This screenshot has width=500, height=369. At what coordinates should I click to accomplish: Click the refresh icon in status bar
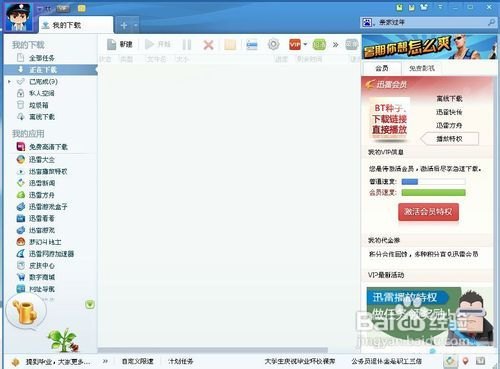(x=450, y=361)
